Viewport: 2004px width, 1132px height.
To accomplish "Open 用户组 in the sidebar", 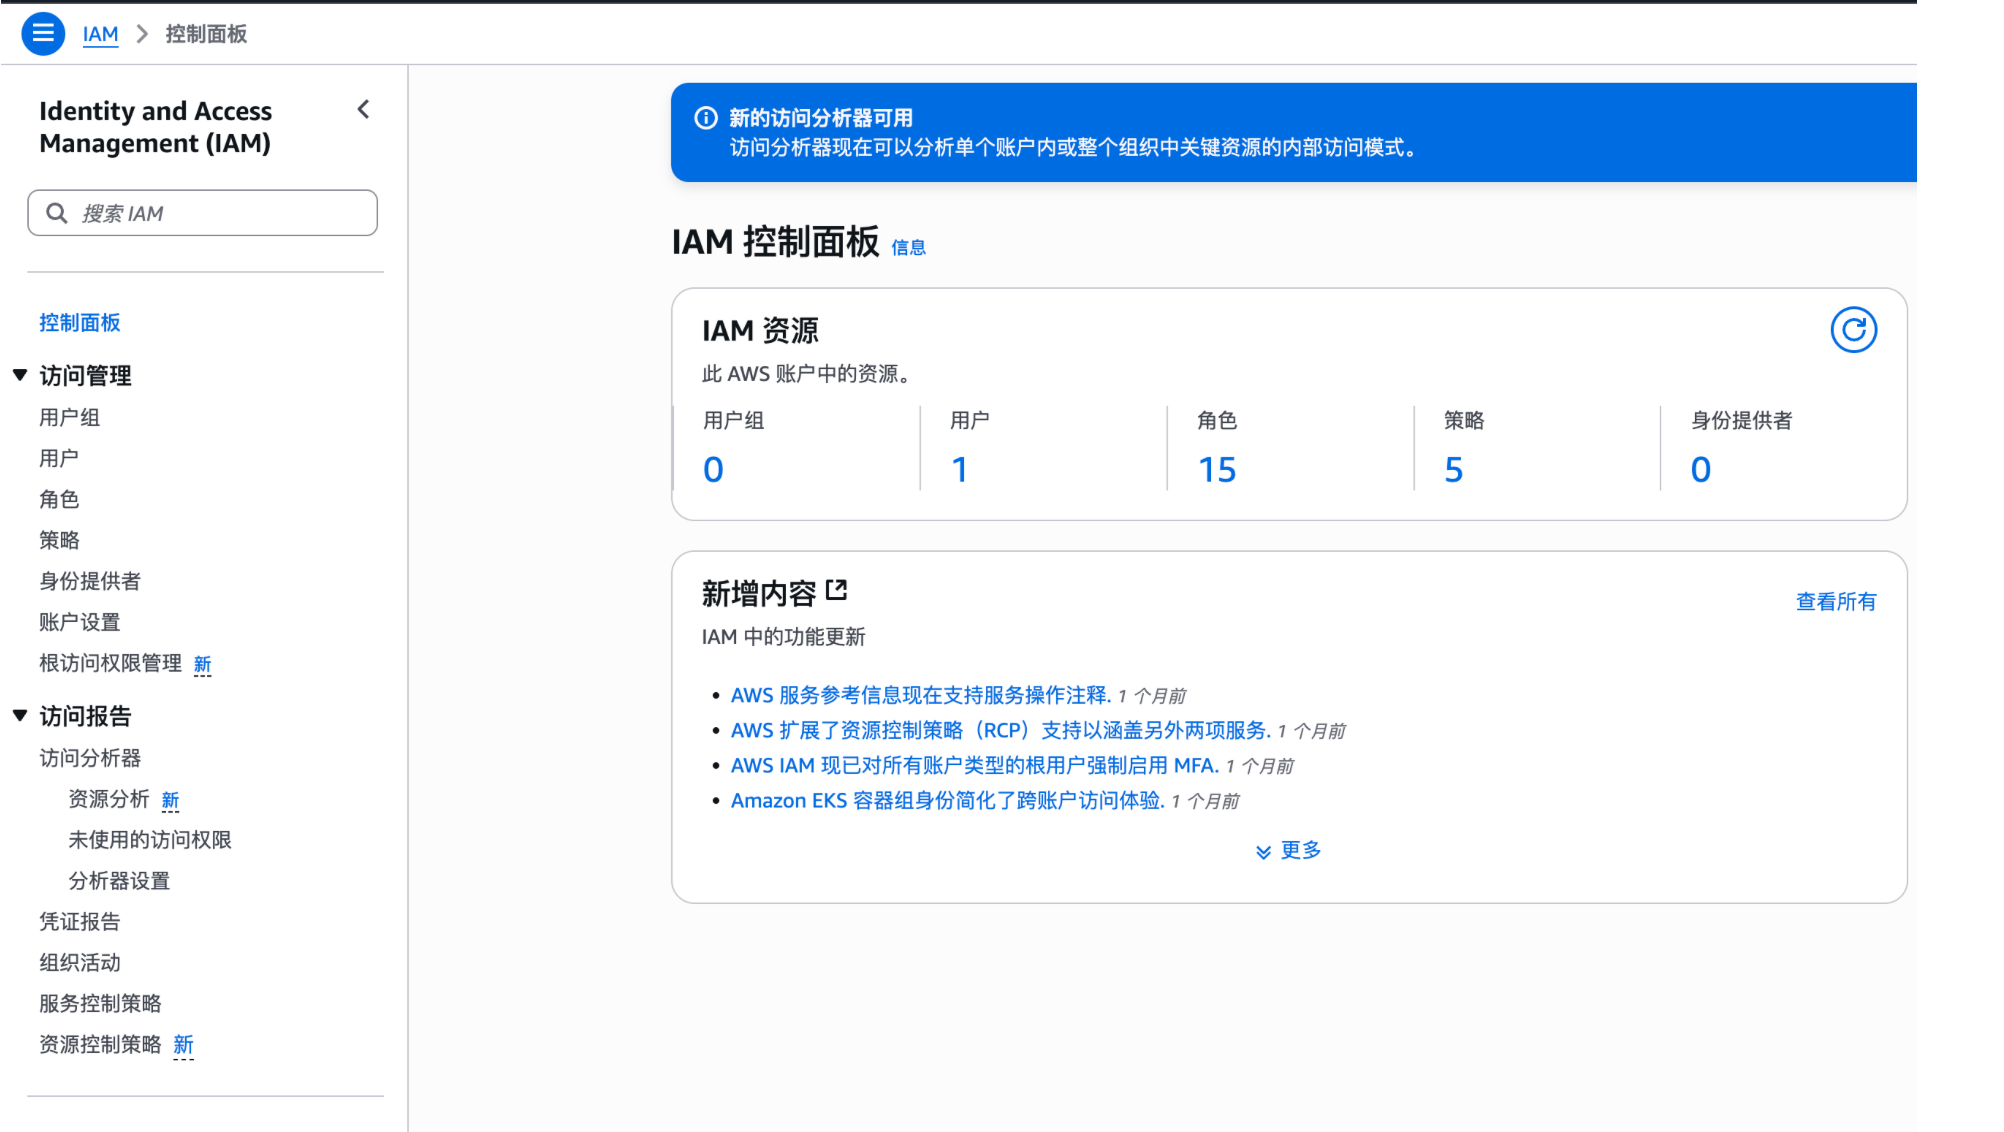I will point(69,418).
